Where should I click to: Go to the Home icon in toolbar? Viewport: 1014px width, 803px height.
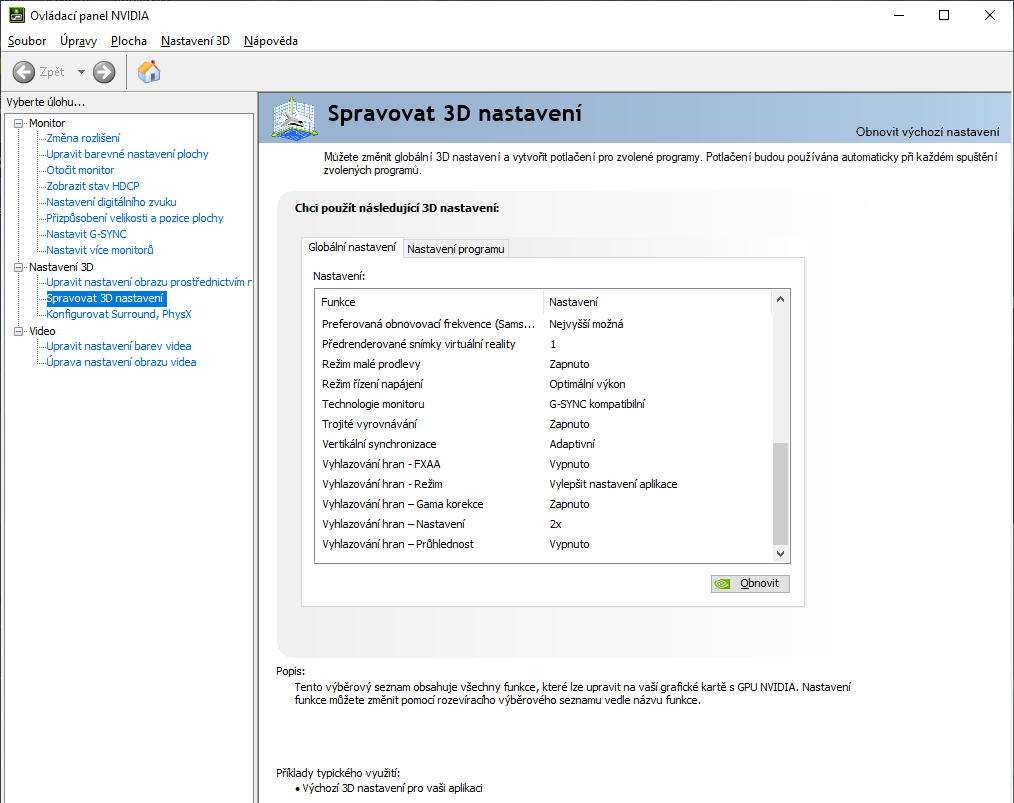(149, 72)
